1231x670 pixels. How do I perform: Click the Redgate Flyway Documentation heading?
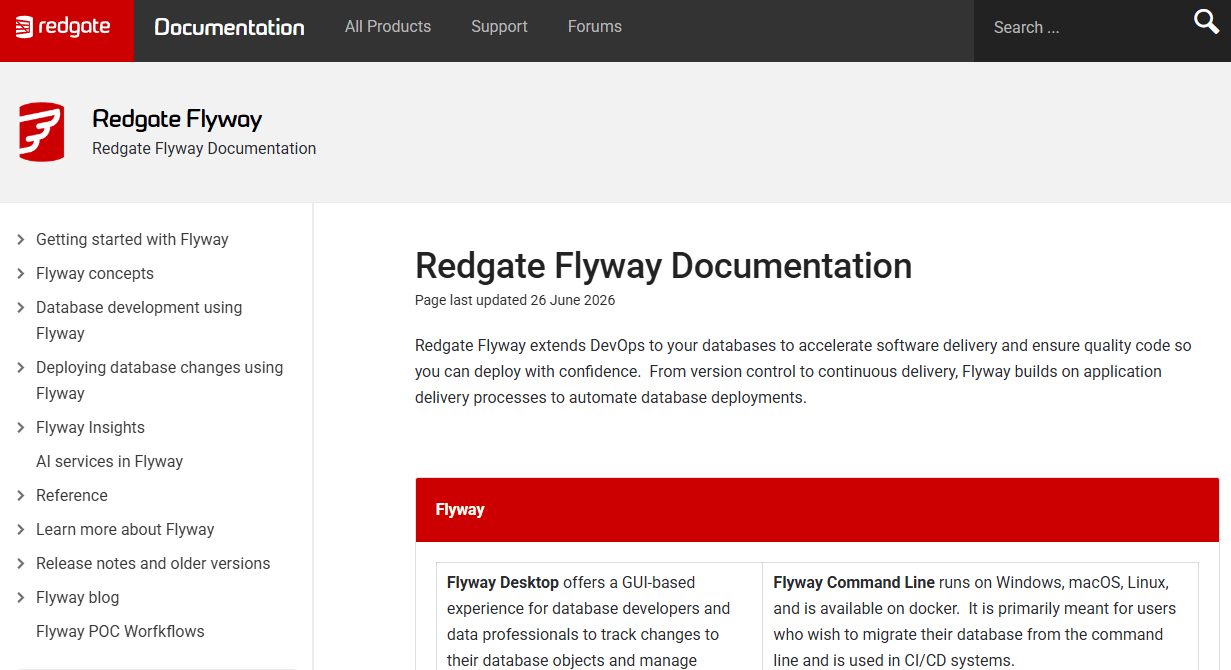(x=664, y=266)
